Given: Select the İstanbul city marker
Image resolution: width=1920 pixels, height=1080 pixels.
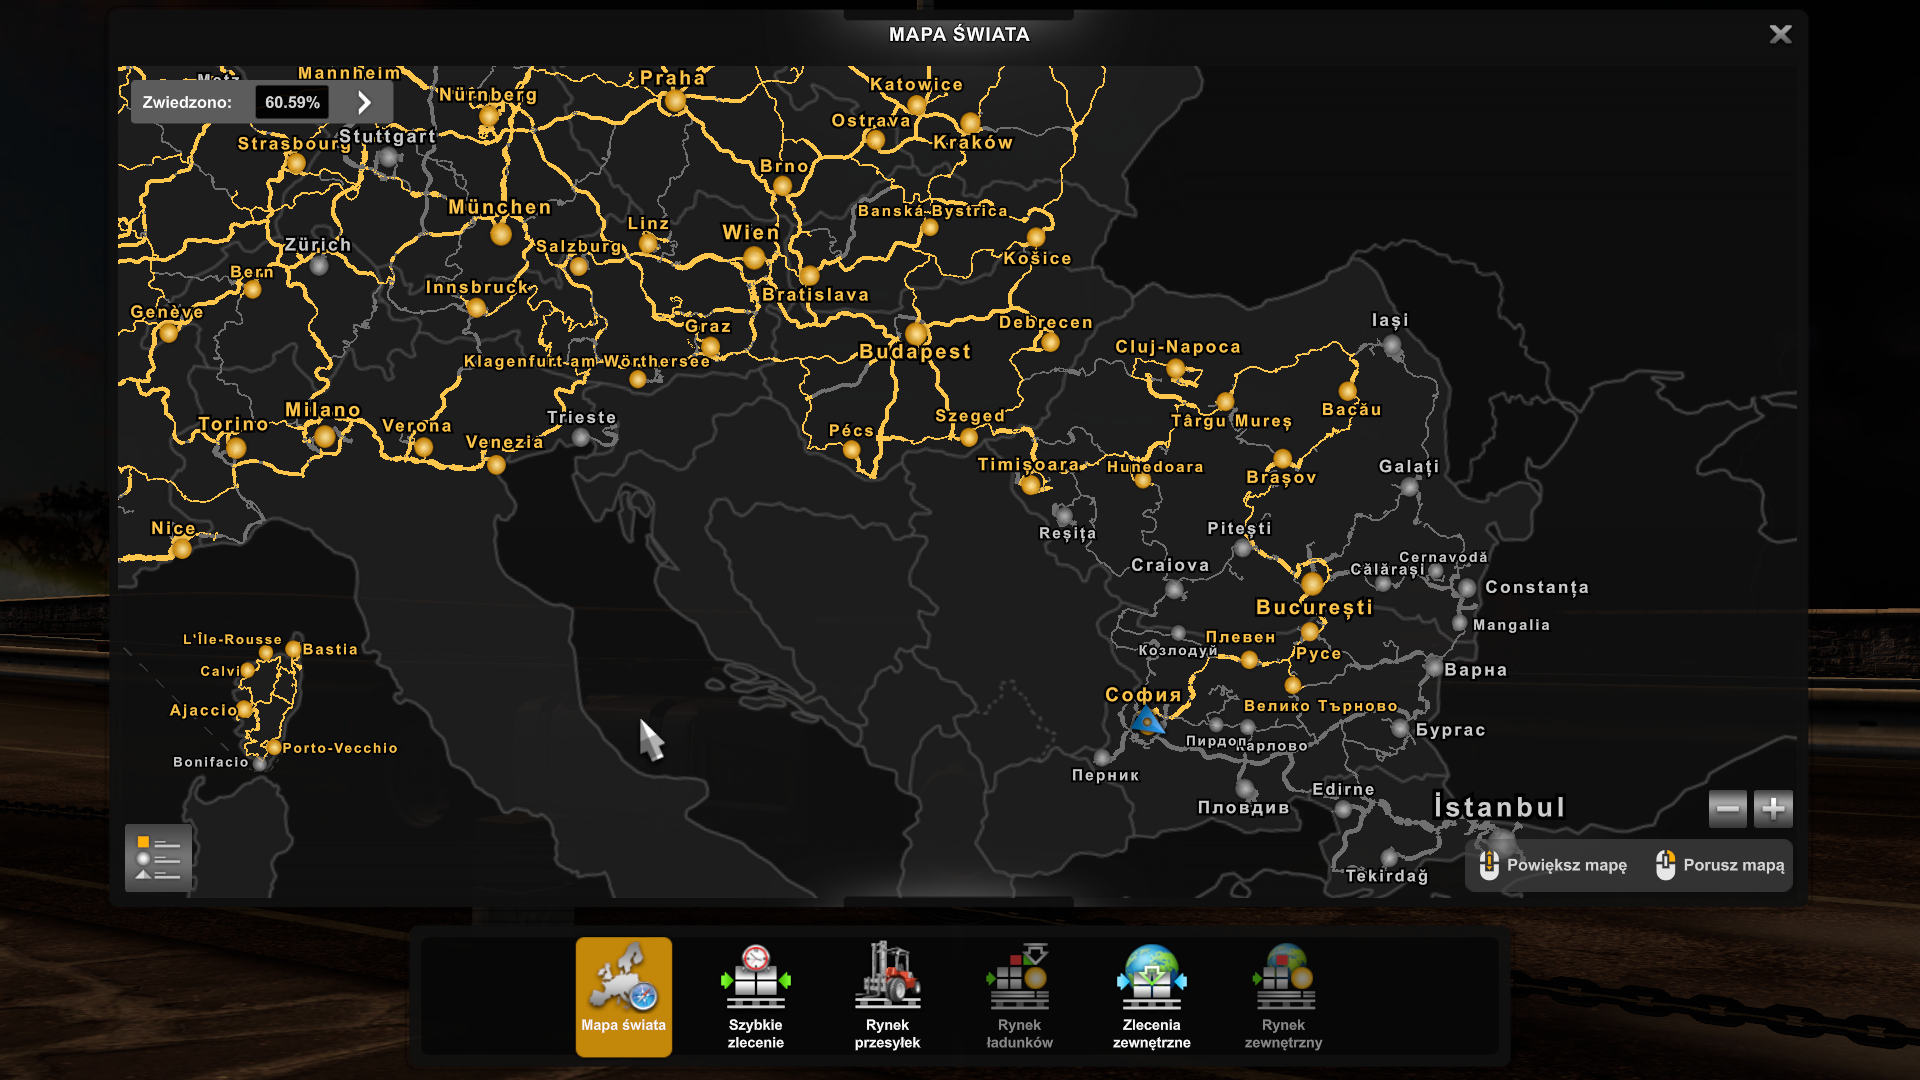Looking at the screenshot, I should pos(1503,838).
